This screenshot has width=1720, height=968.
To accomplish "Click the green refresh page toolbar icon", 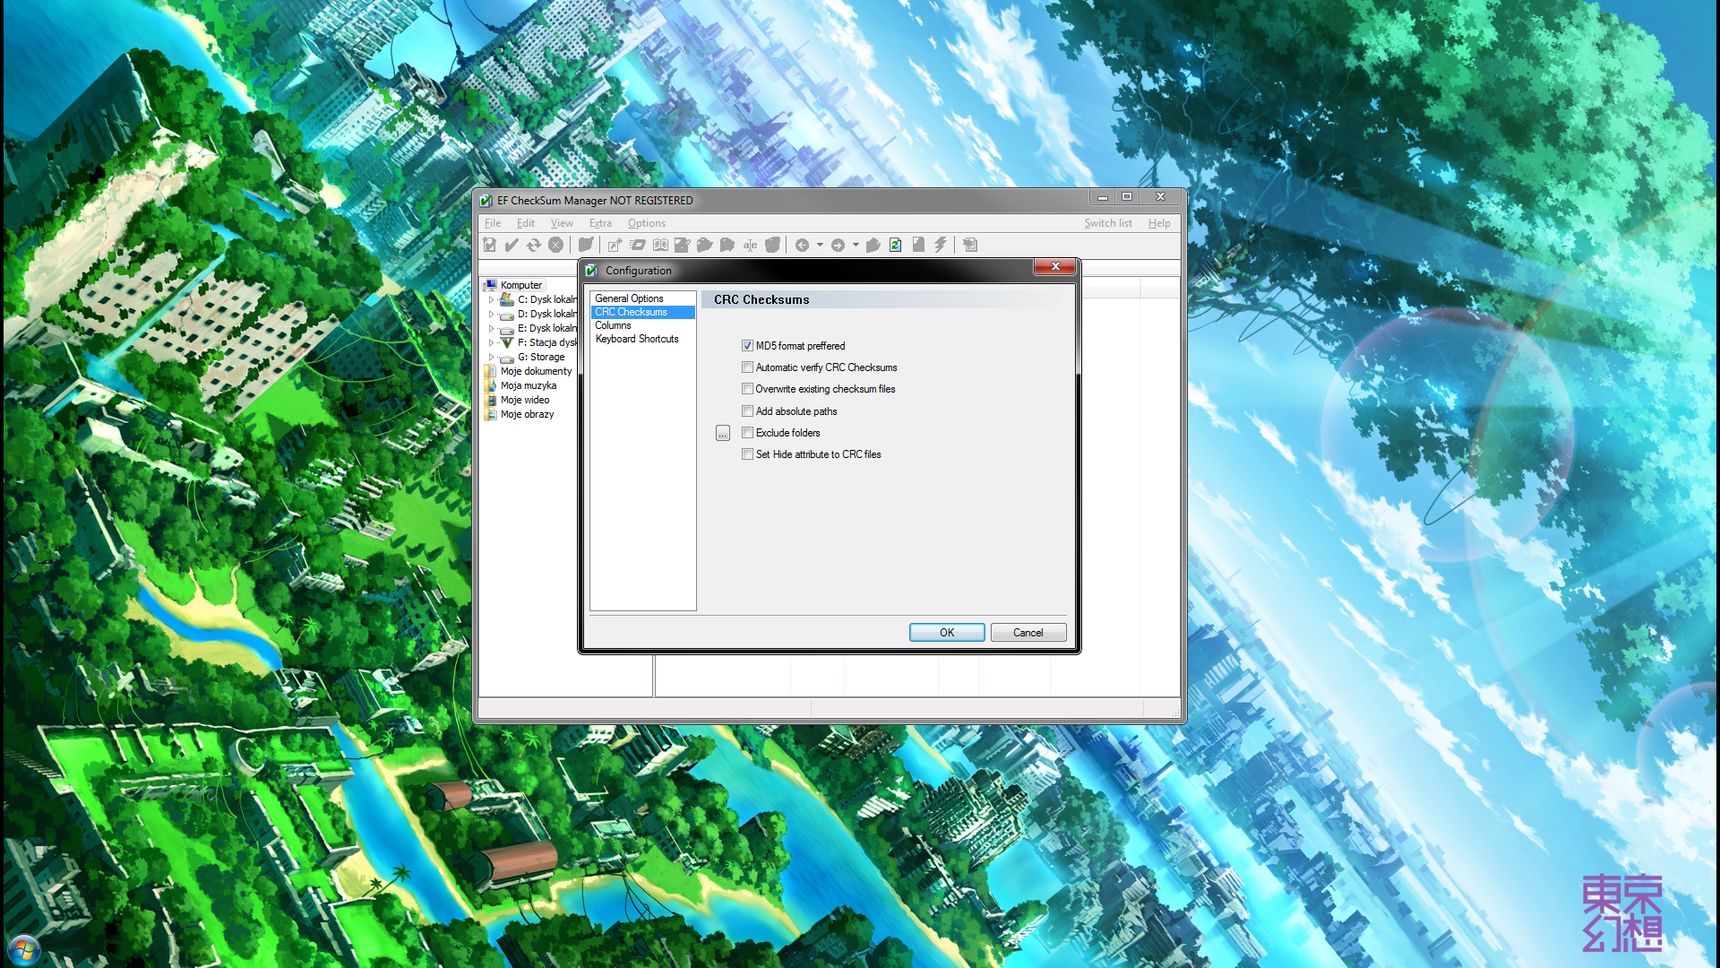I will pos(896,245).
